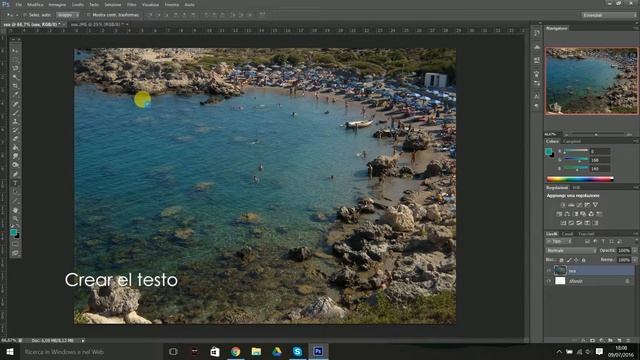The width and height of the screenshot is (640, 360).
Task: Open the status bar info arrow
Action: pyautogui.click(x=83, y=340)
